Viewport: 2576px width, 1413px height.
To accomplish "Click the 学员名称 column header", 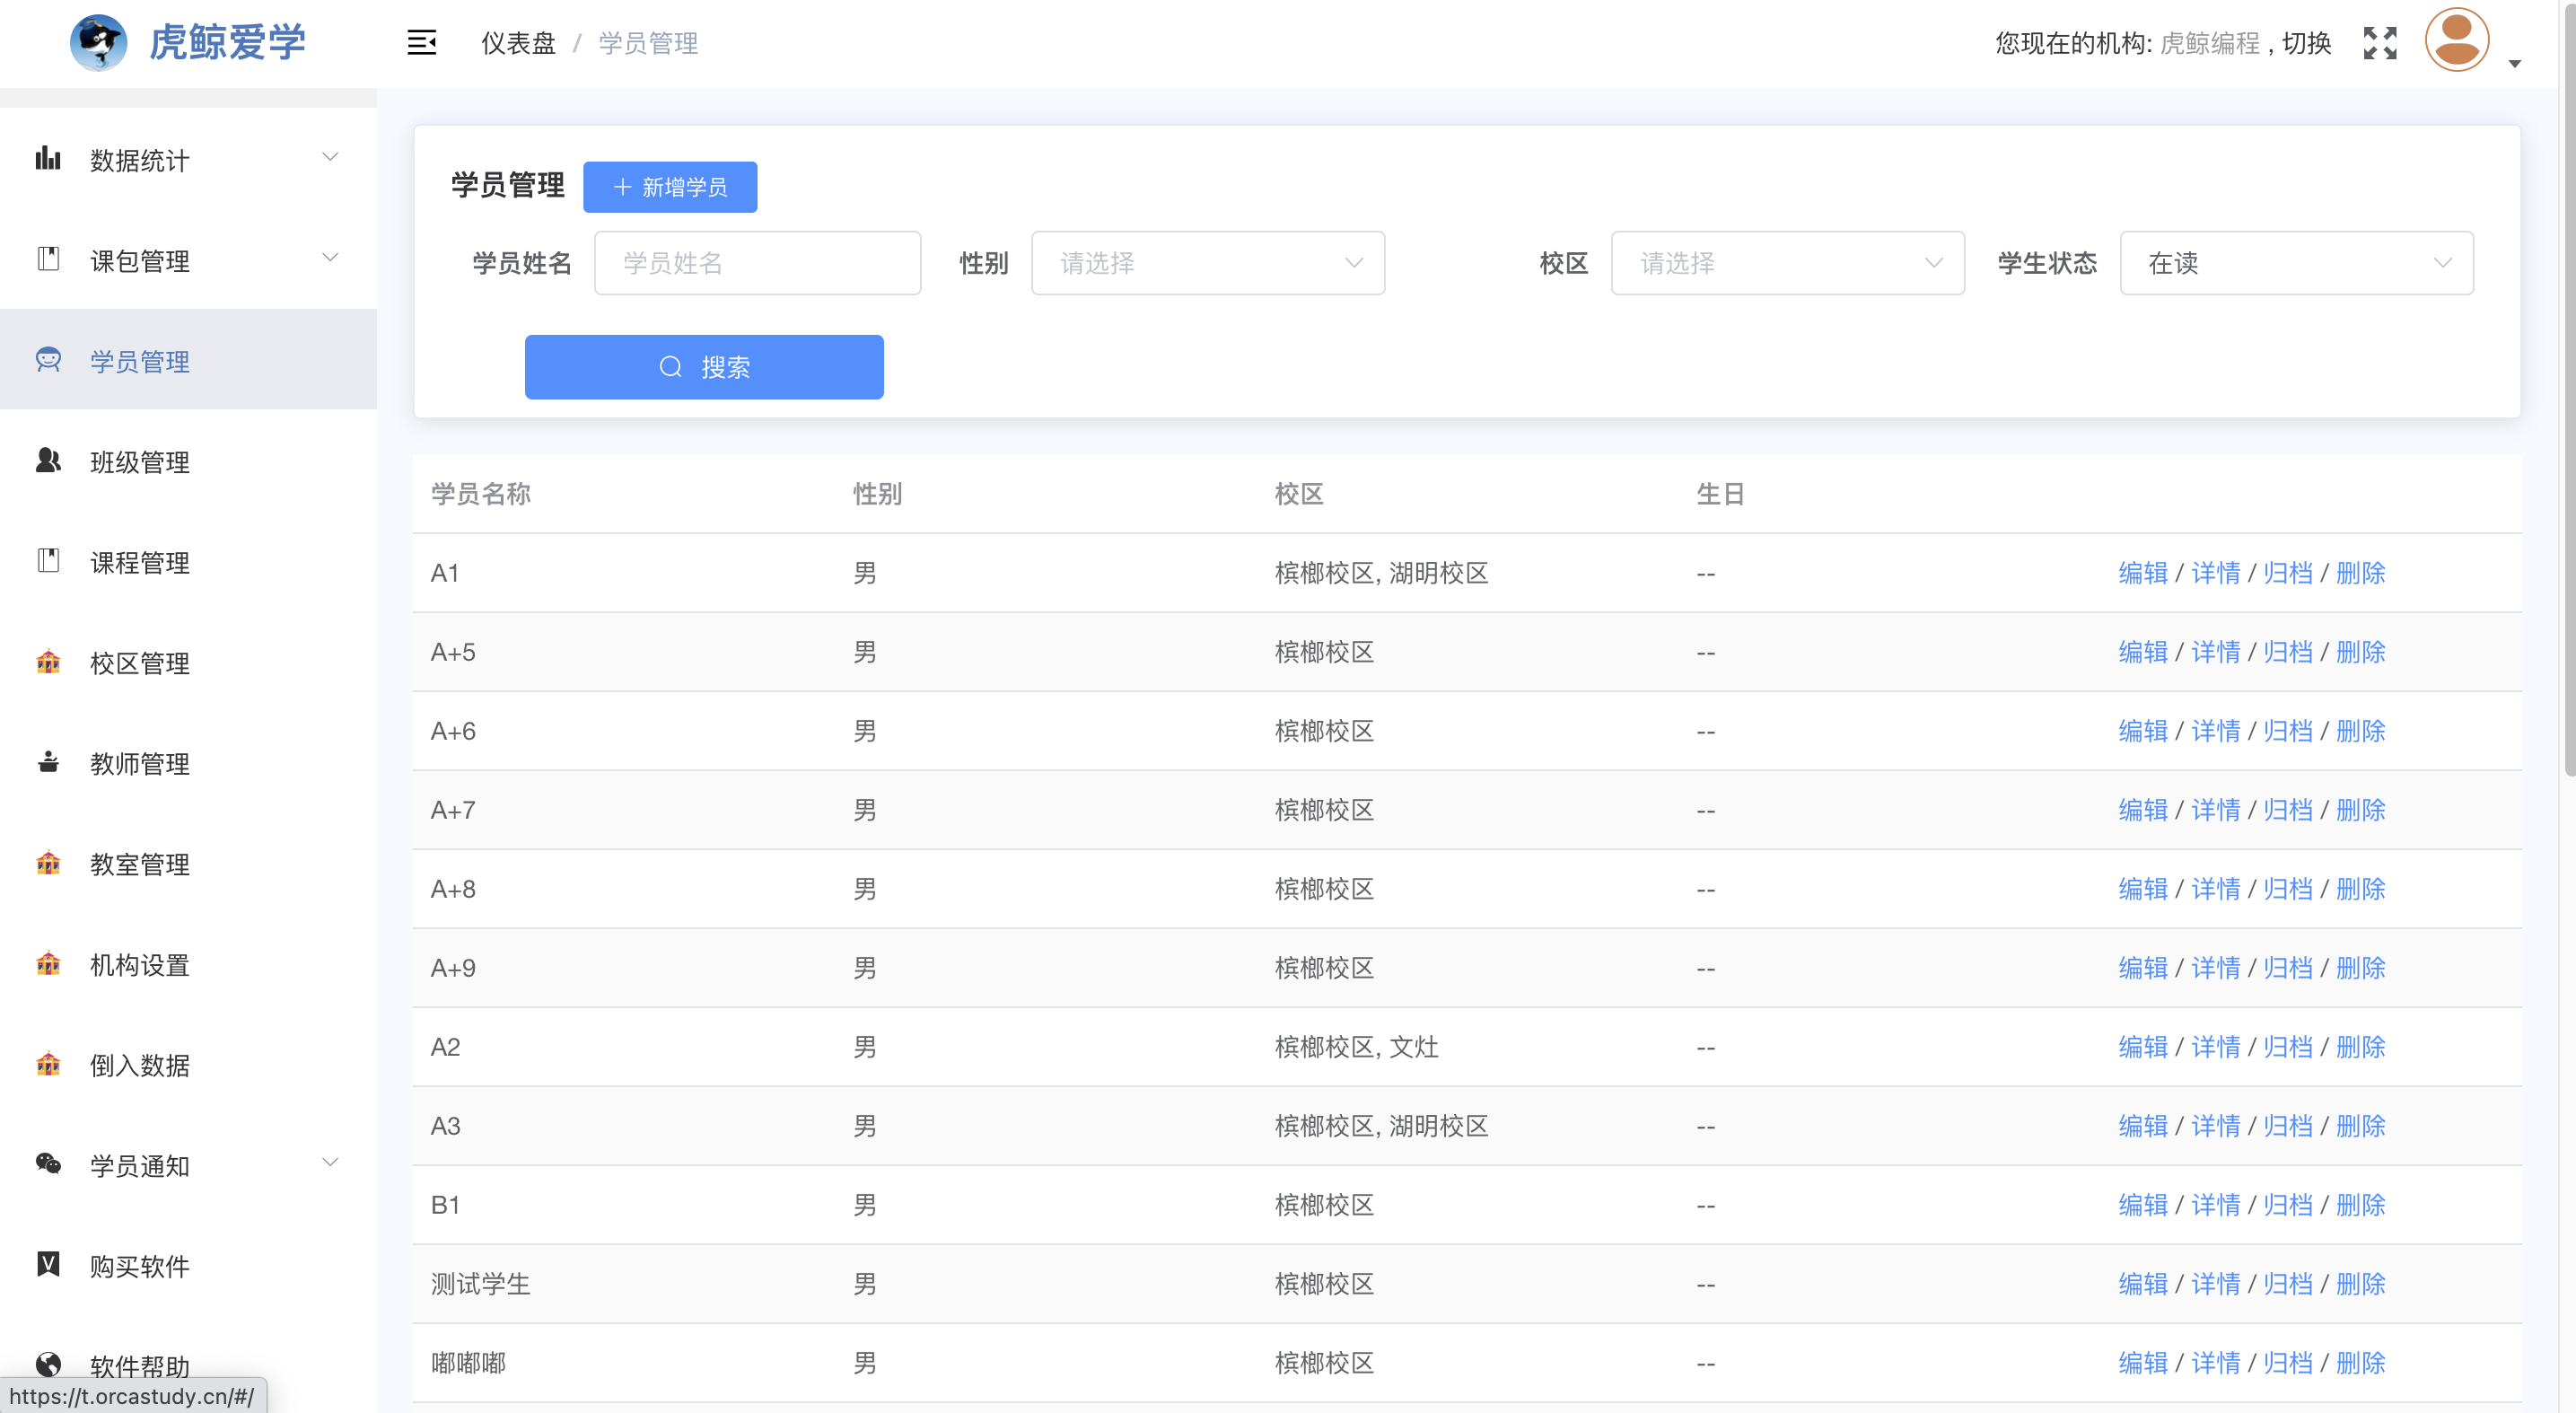I will coord(481,494).
